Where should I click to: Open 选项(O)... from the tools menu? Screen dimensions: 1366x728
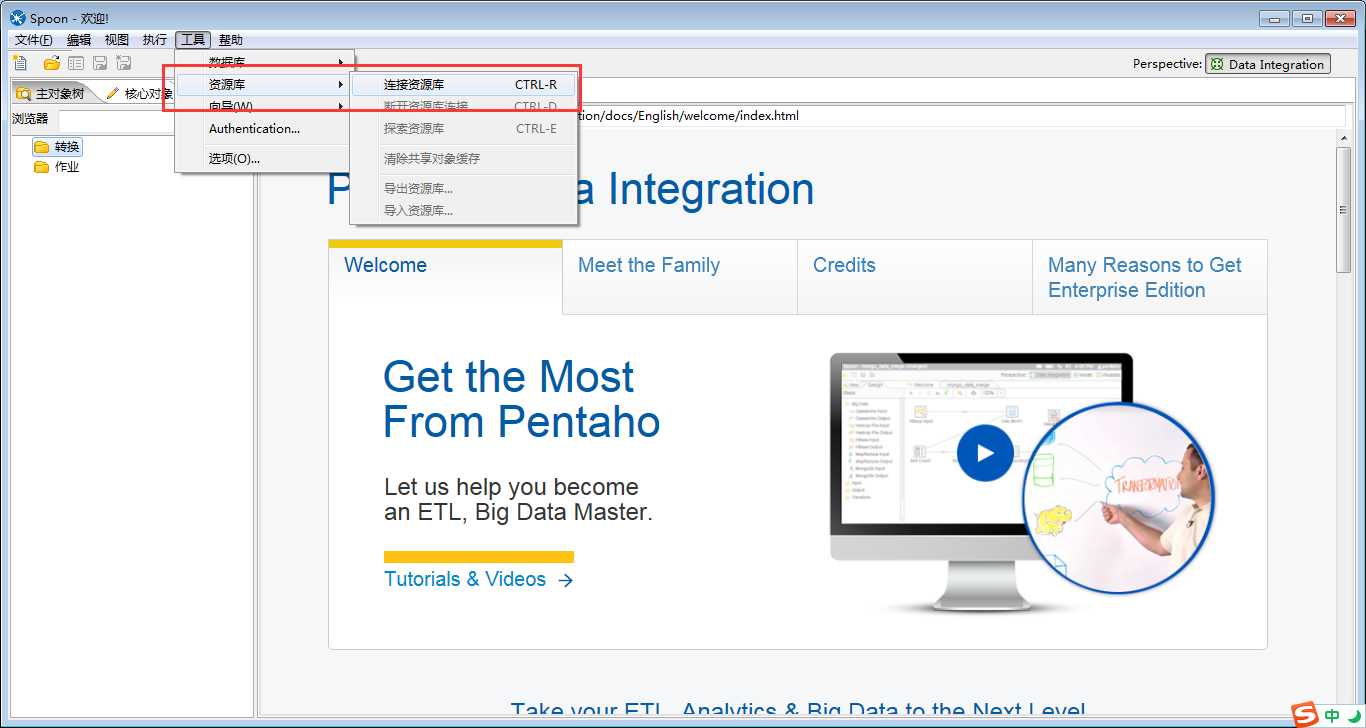click(x=264, y=159)
